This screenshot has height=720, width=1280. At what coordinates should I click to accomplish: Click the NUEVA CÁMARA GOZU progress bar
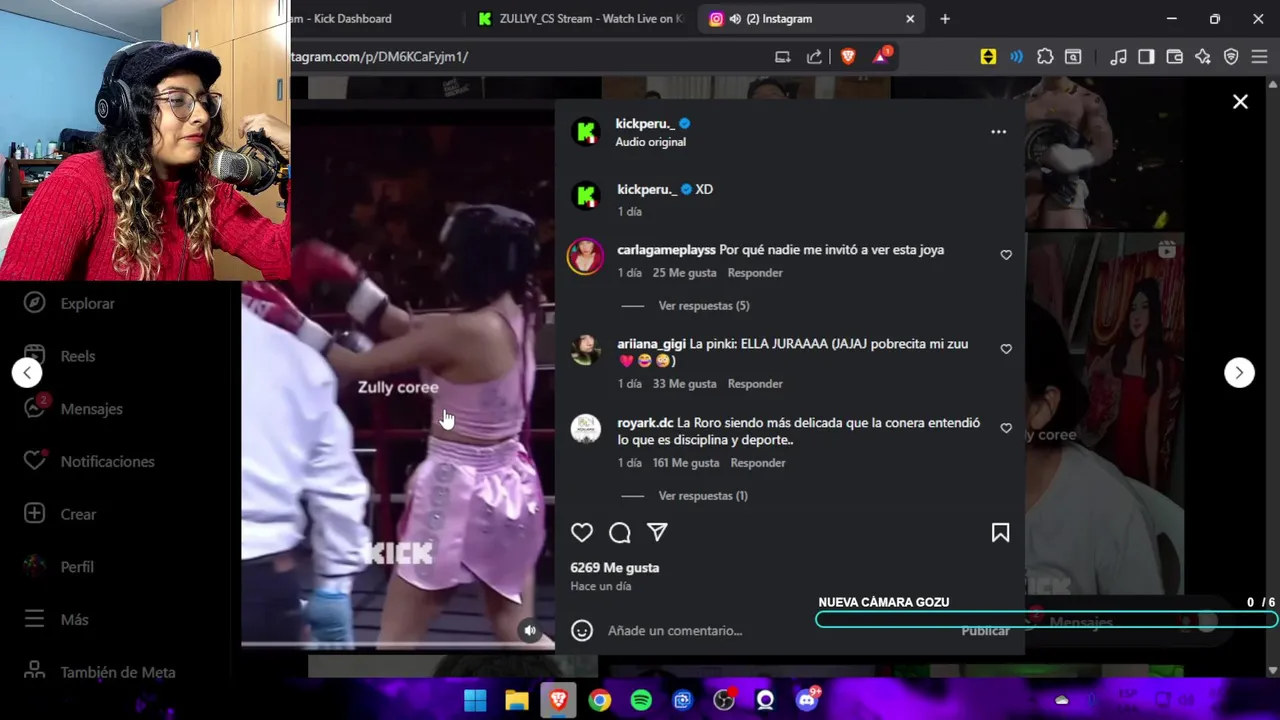pos(1047,620)
